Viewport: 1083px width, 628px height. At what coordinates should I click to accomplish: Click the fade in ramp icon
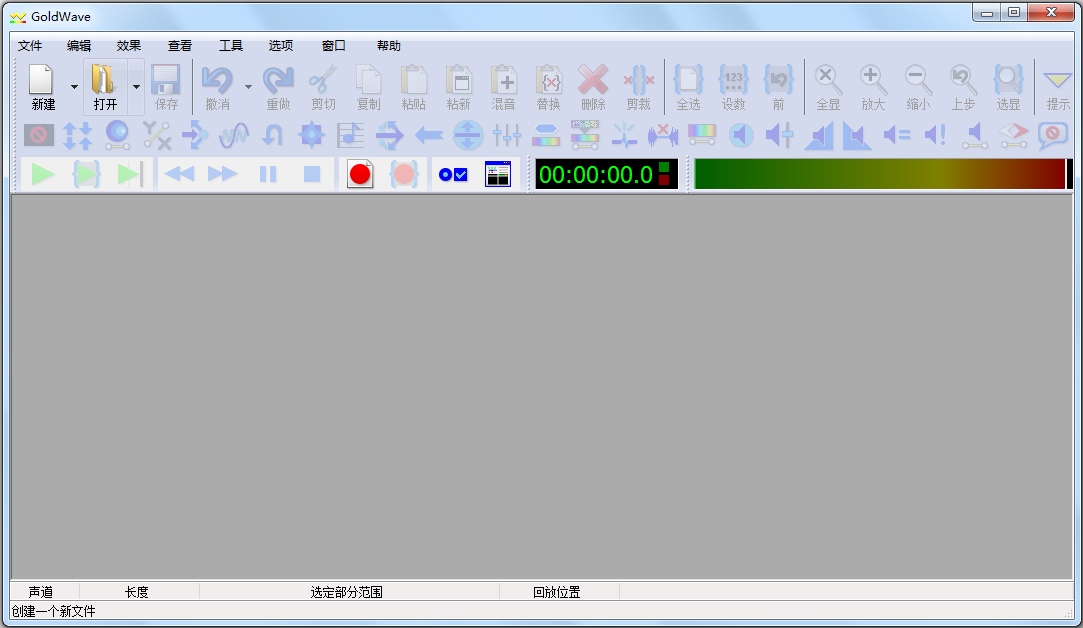click(818, 135)
